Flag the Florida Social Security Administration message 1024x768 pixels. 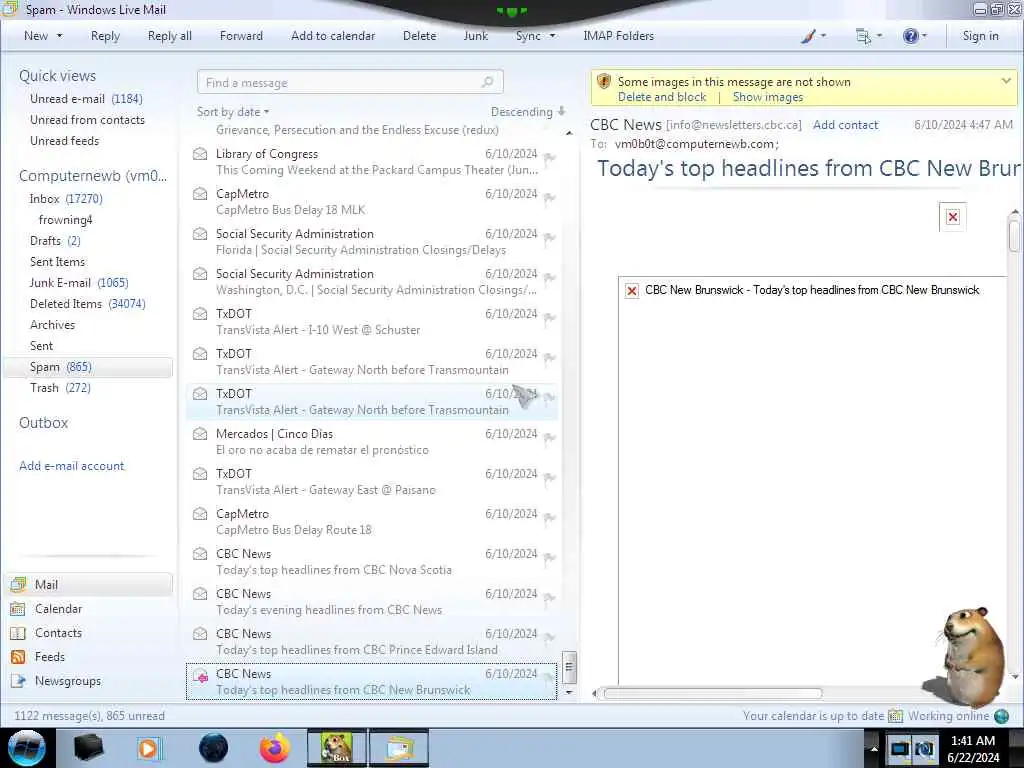[x=550, y=238]
